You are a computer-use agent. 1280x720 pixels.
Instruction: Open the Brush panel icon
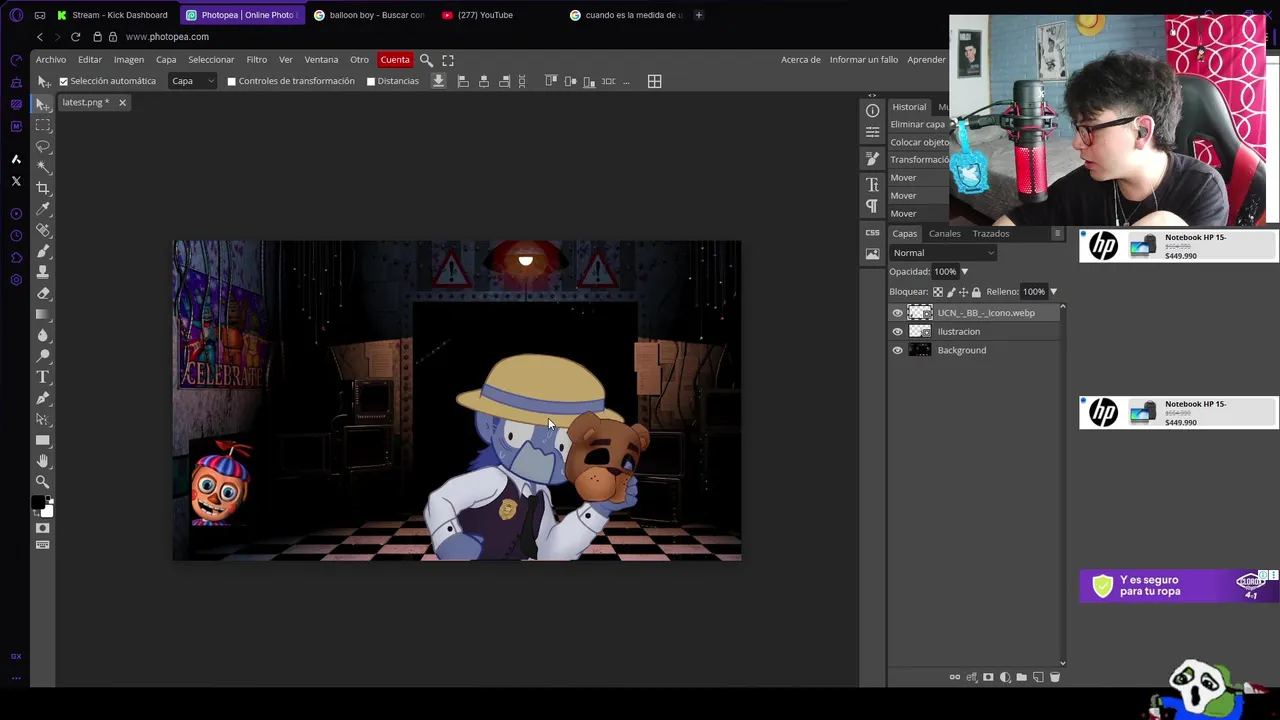[872, 159]
